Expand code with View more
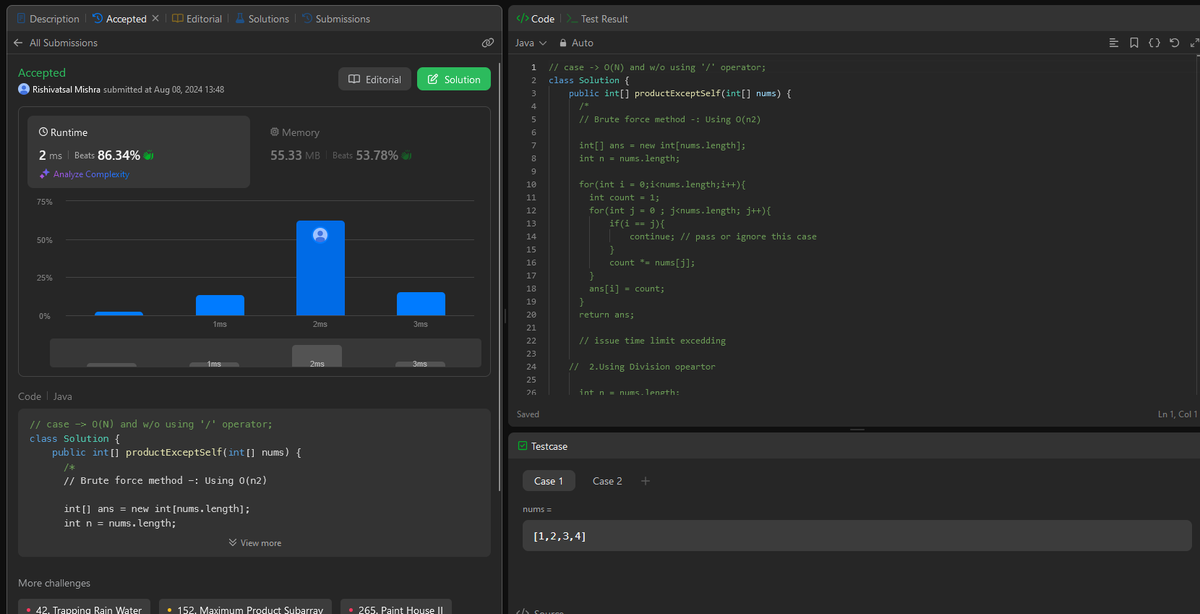This screenshot has width=1200, height=614. [x=255, y=543]
